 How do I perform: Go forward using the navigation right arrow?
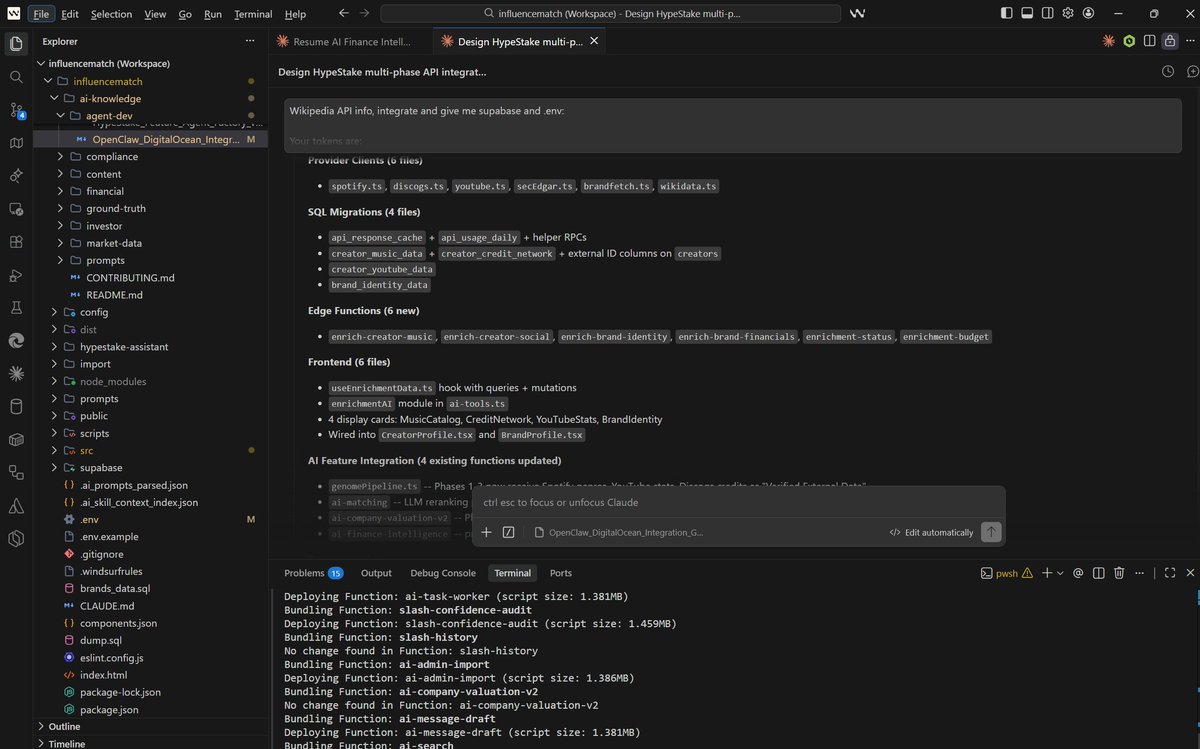point(365,14)
